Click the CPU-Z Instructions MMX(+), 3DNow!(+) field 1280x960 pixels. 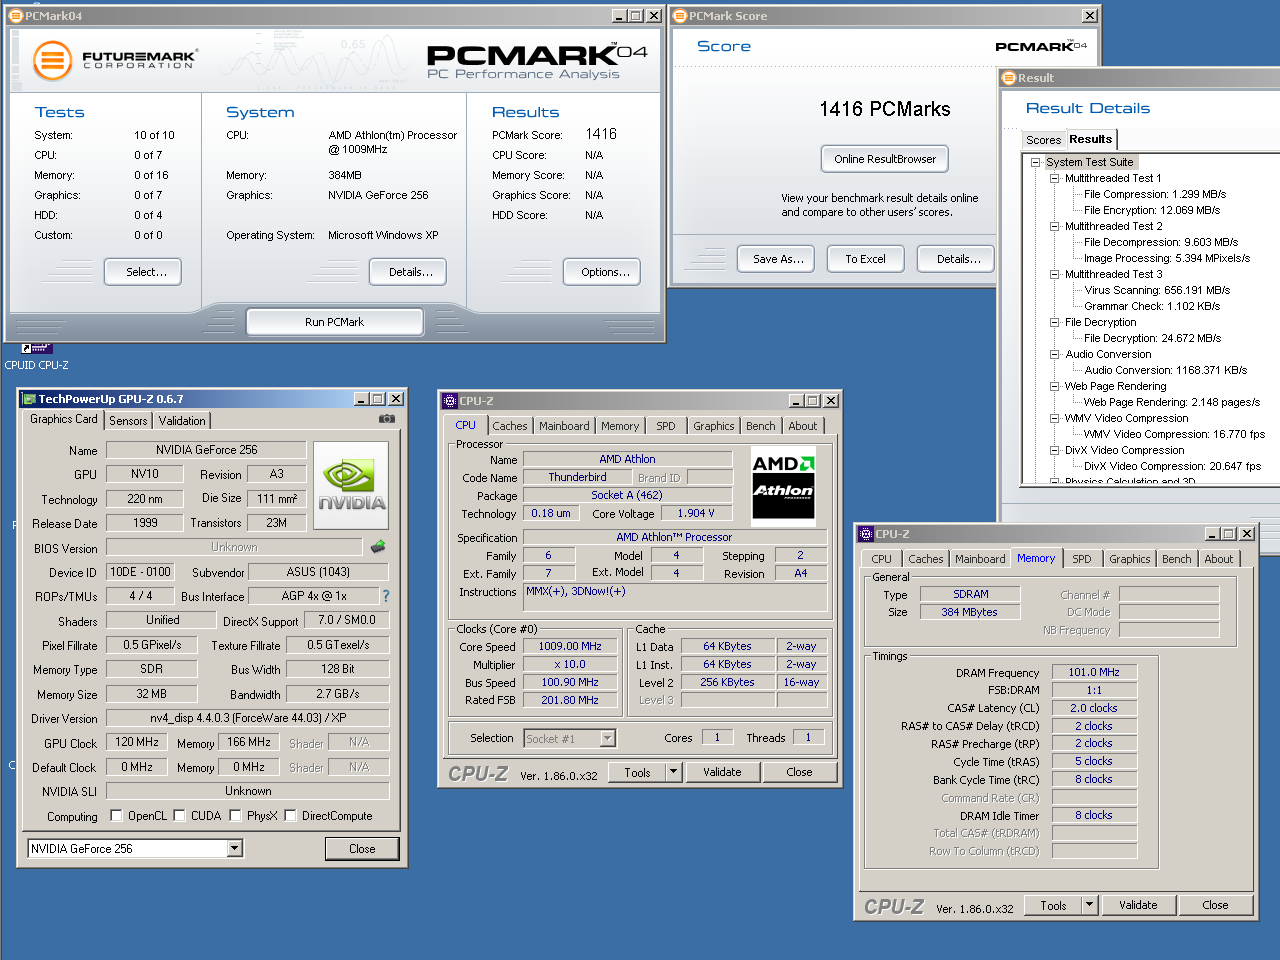tap(676, 597)
